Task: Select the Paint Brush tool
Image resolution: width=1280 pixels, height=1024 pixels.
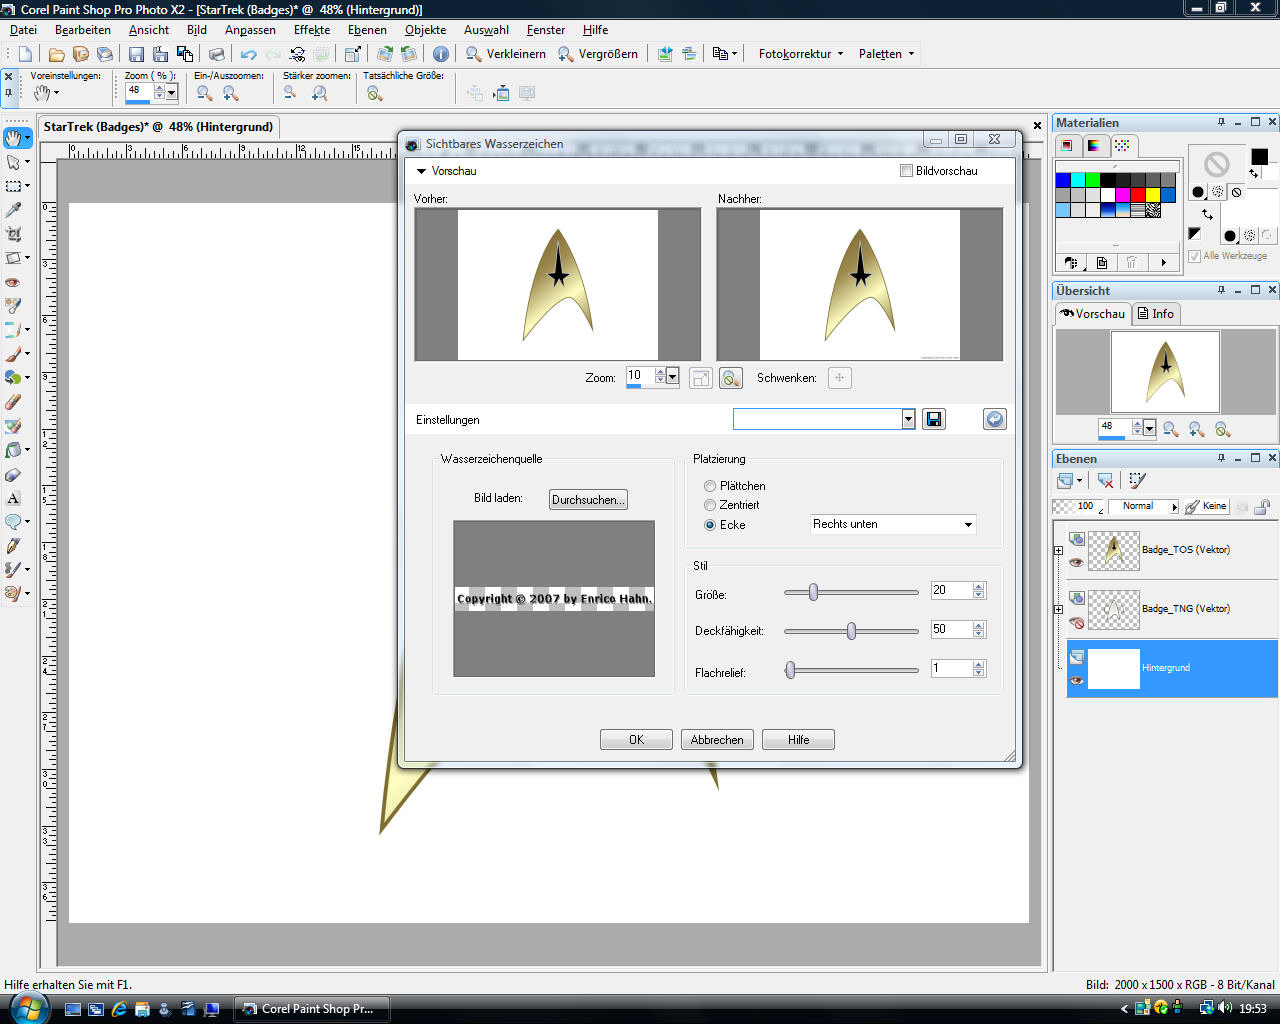Action: click(x=13, y=354)
